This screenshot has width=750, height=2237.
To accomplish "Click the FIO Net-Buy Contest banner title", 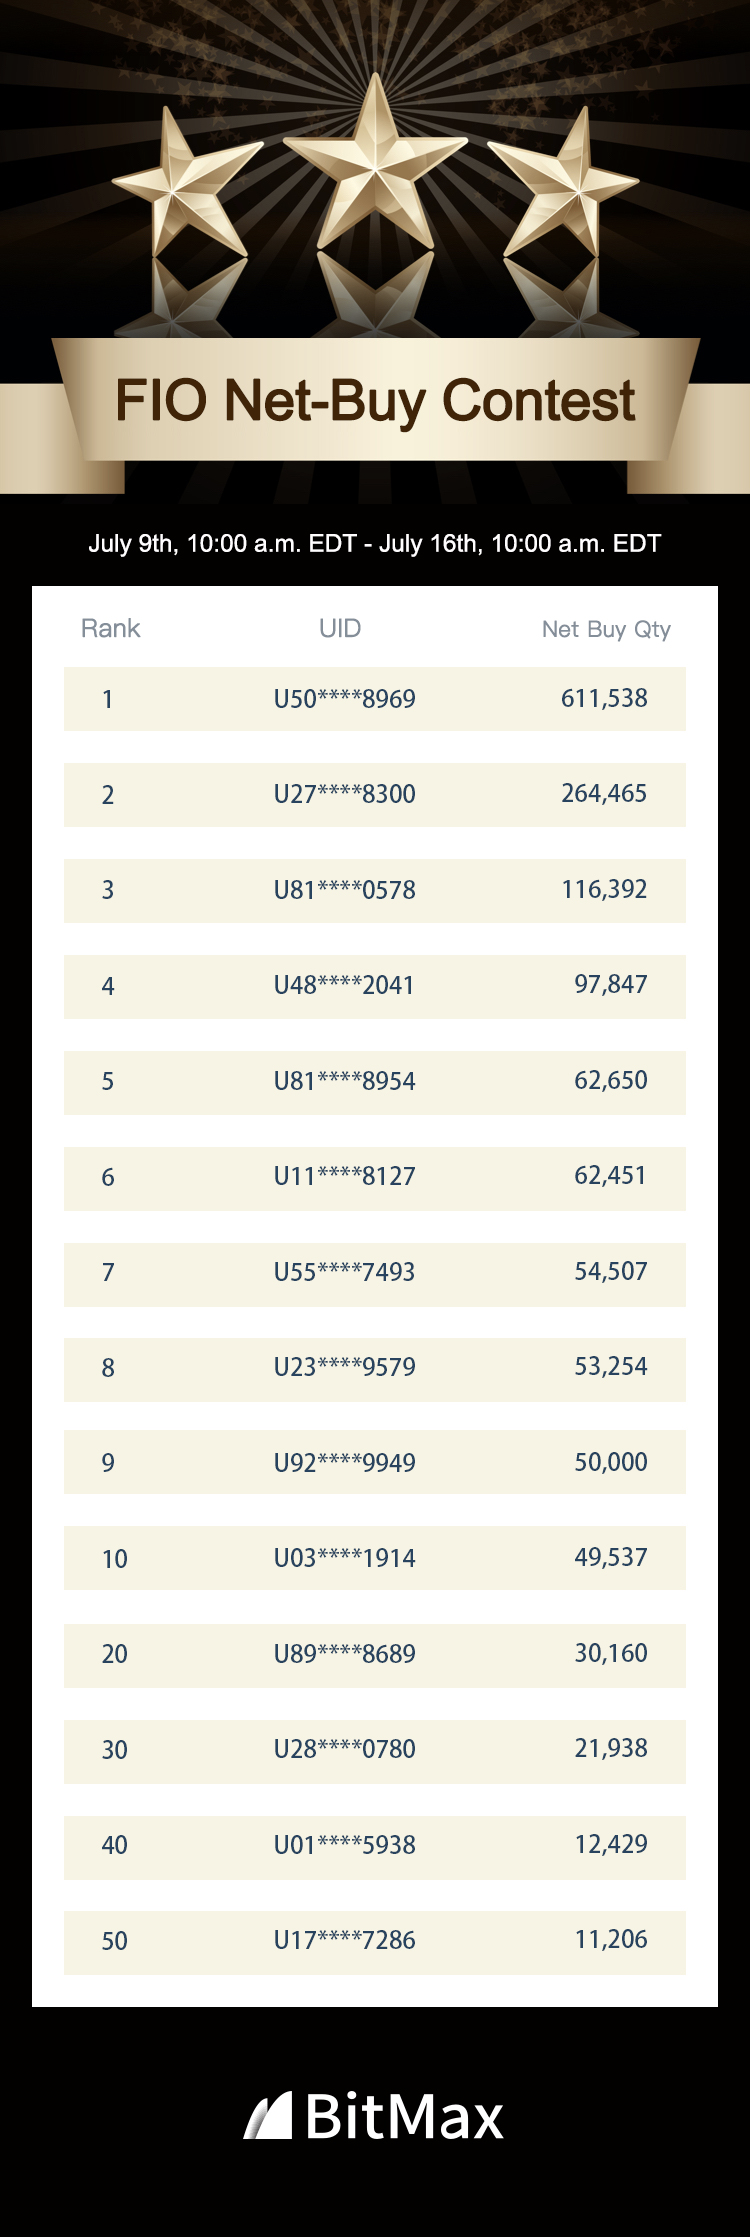I will tap(375, 401).
